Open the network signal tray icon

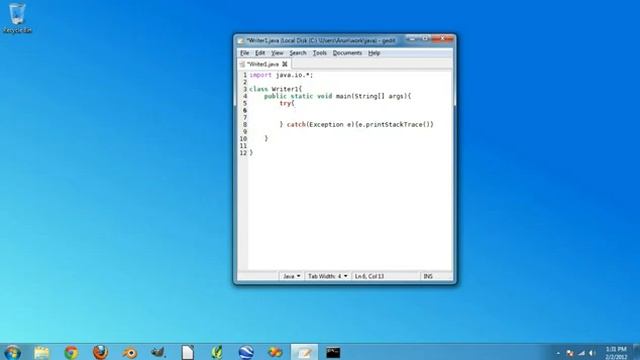(x=581, y=353)
